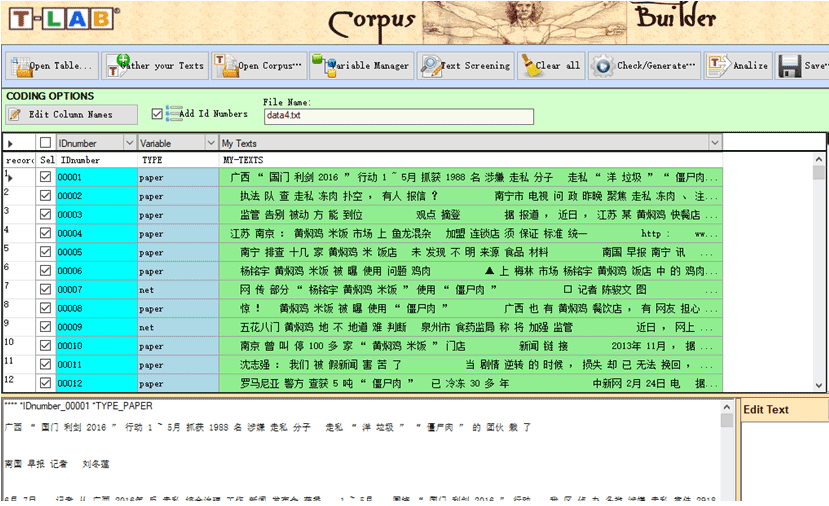Click the TYPE subheader label
Screen dimensions: 829x506
pyautogui.click(x=152, y=160)
